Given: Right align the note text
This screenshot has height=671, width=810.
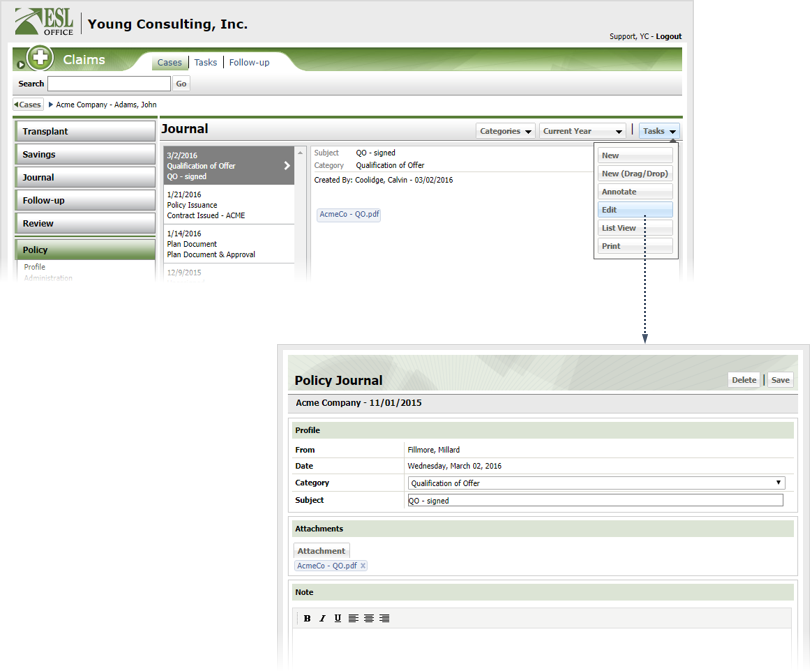Looking at the screenshot, I should 385,618.
